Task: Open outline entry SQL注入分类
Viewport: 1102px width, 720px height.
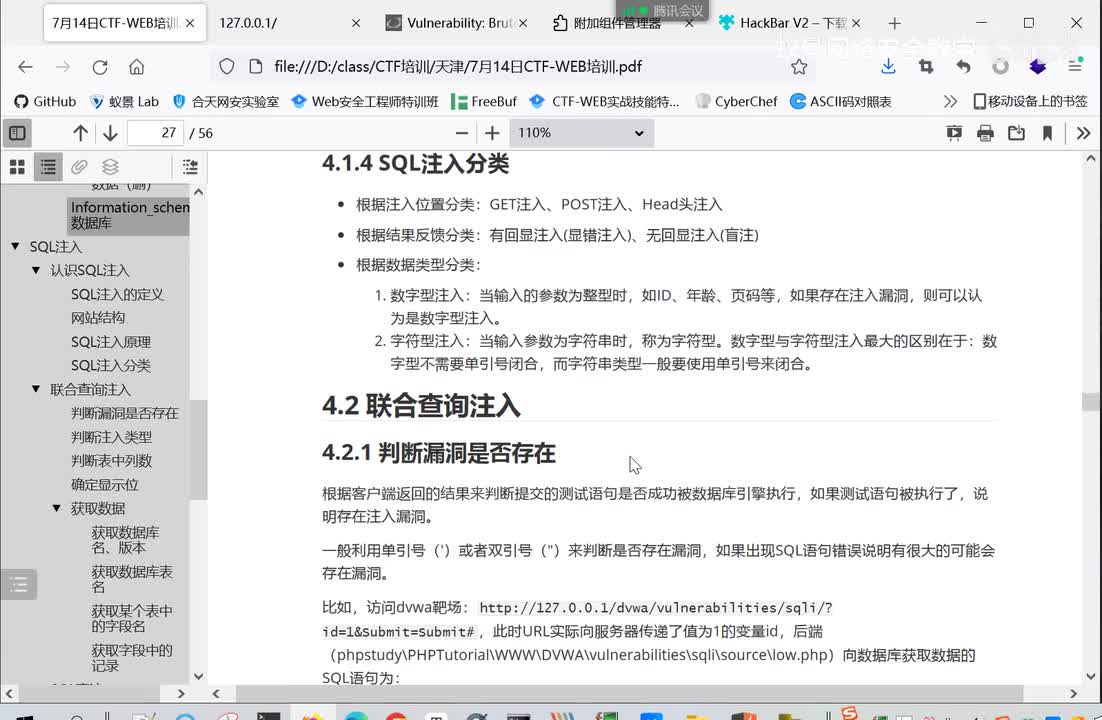Action: tap(110, 366)
